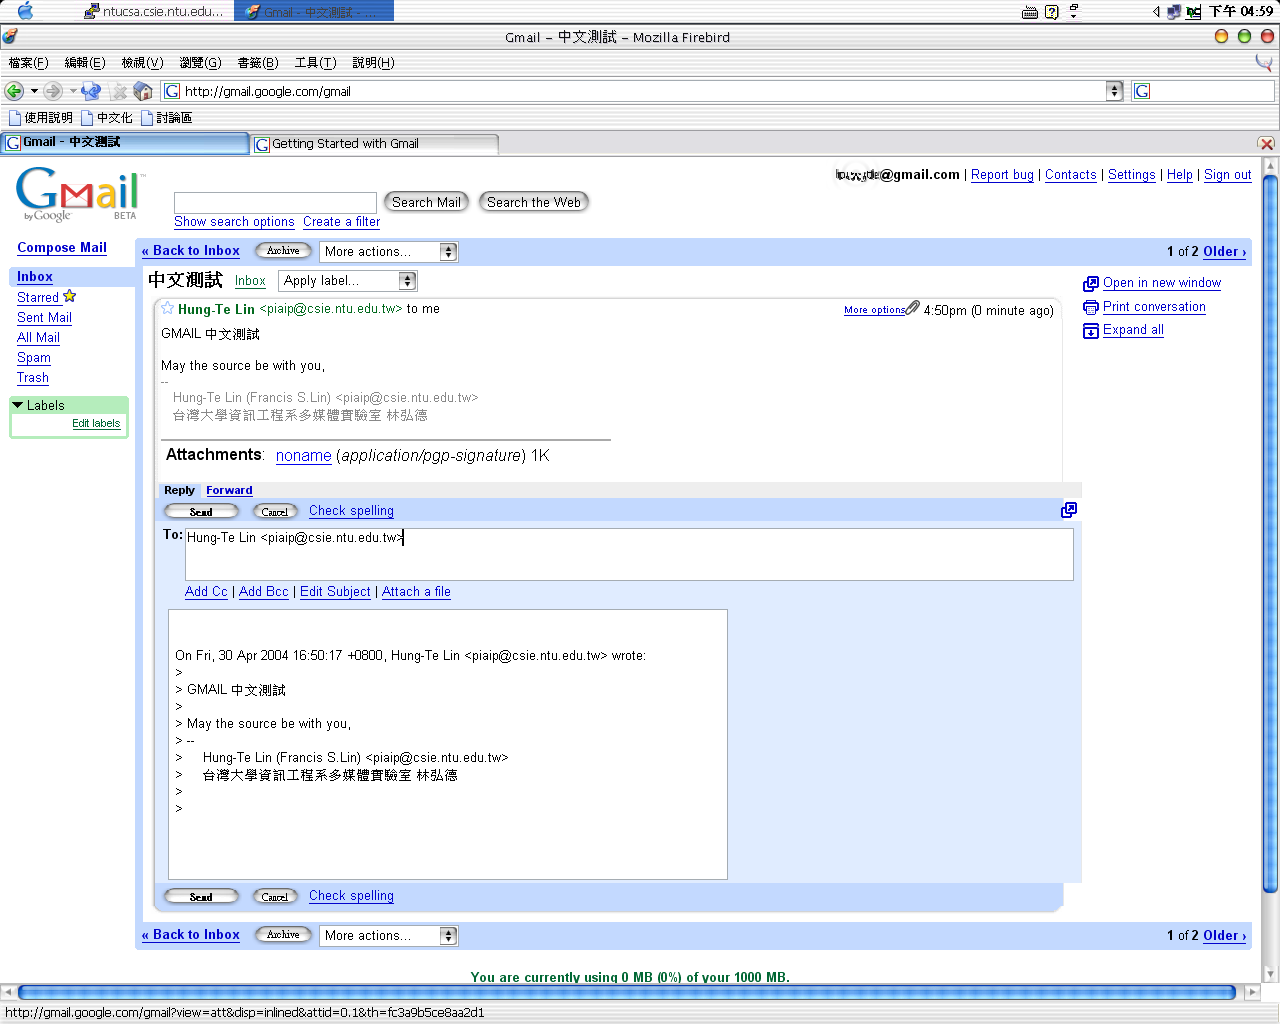Click the Google search engine icon in search bar
The width and height of the screenshot is (1280, 1024).
click(1142, 91)
